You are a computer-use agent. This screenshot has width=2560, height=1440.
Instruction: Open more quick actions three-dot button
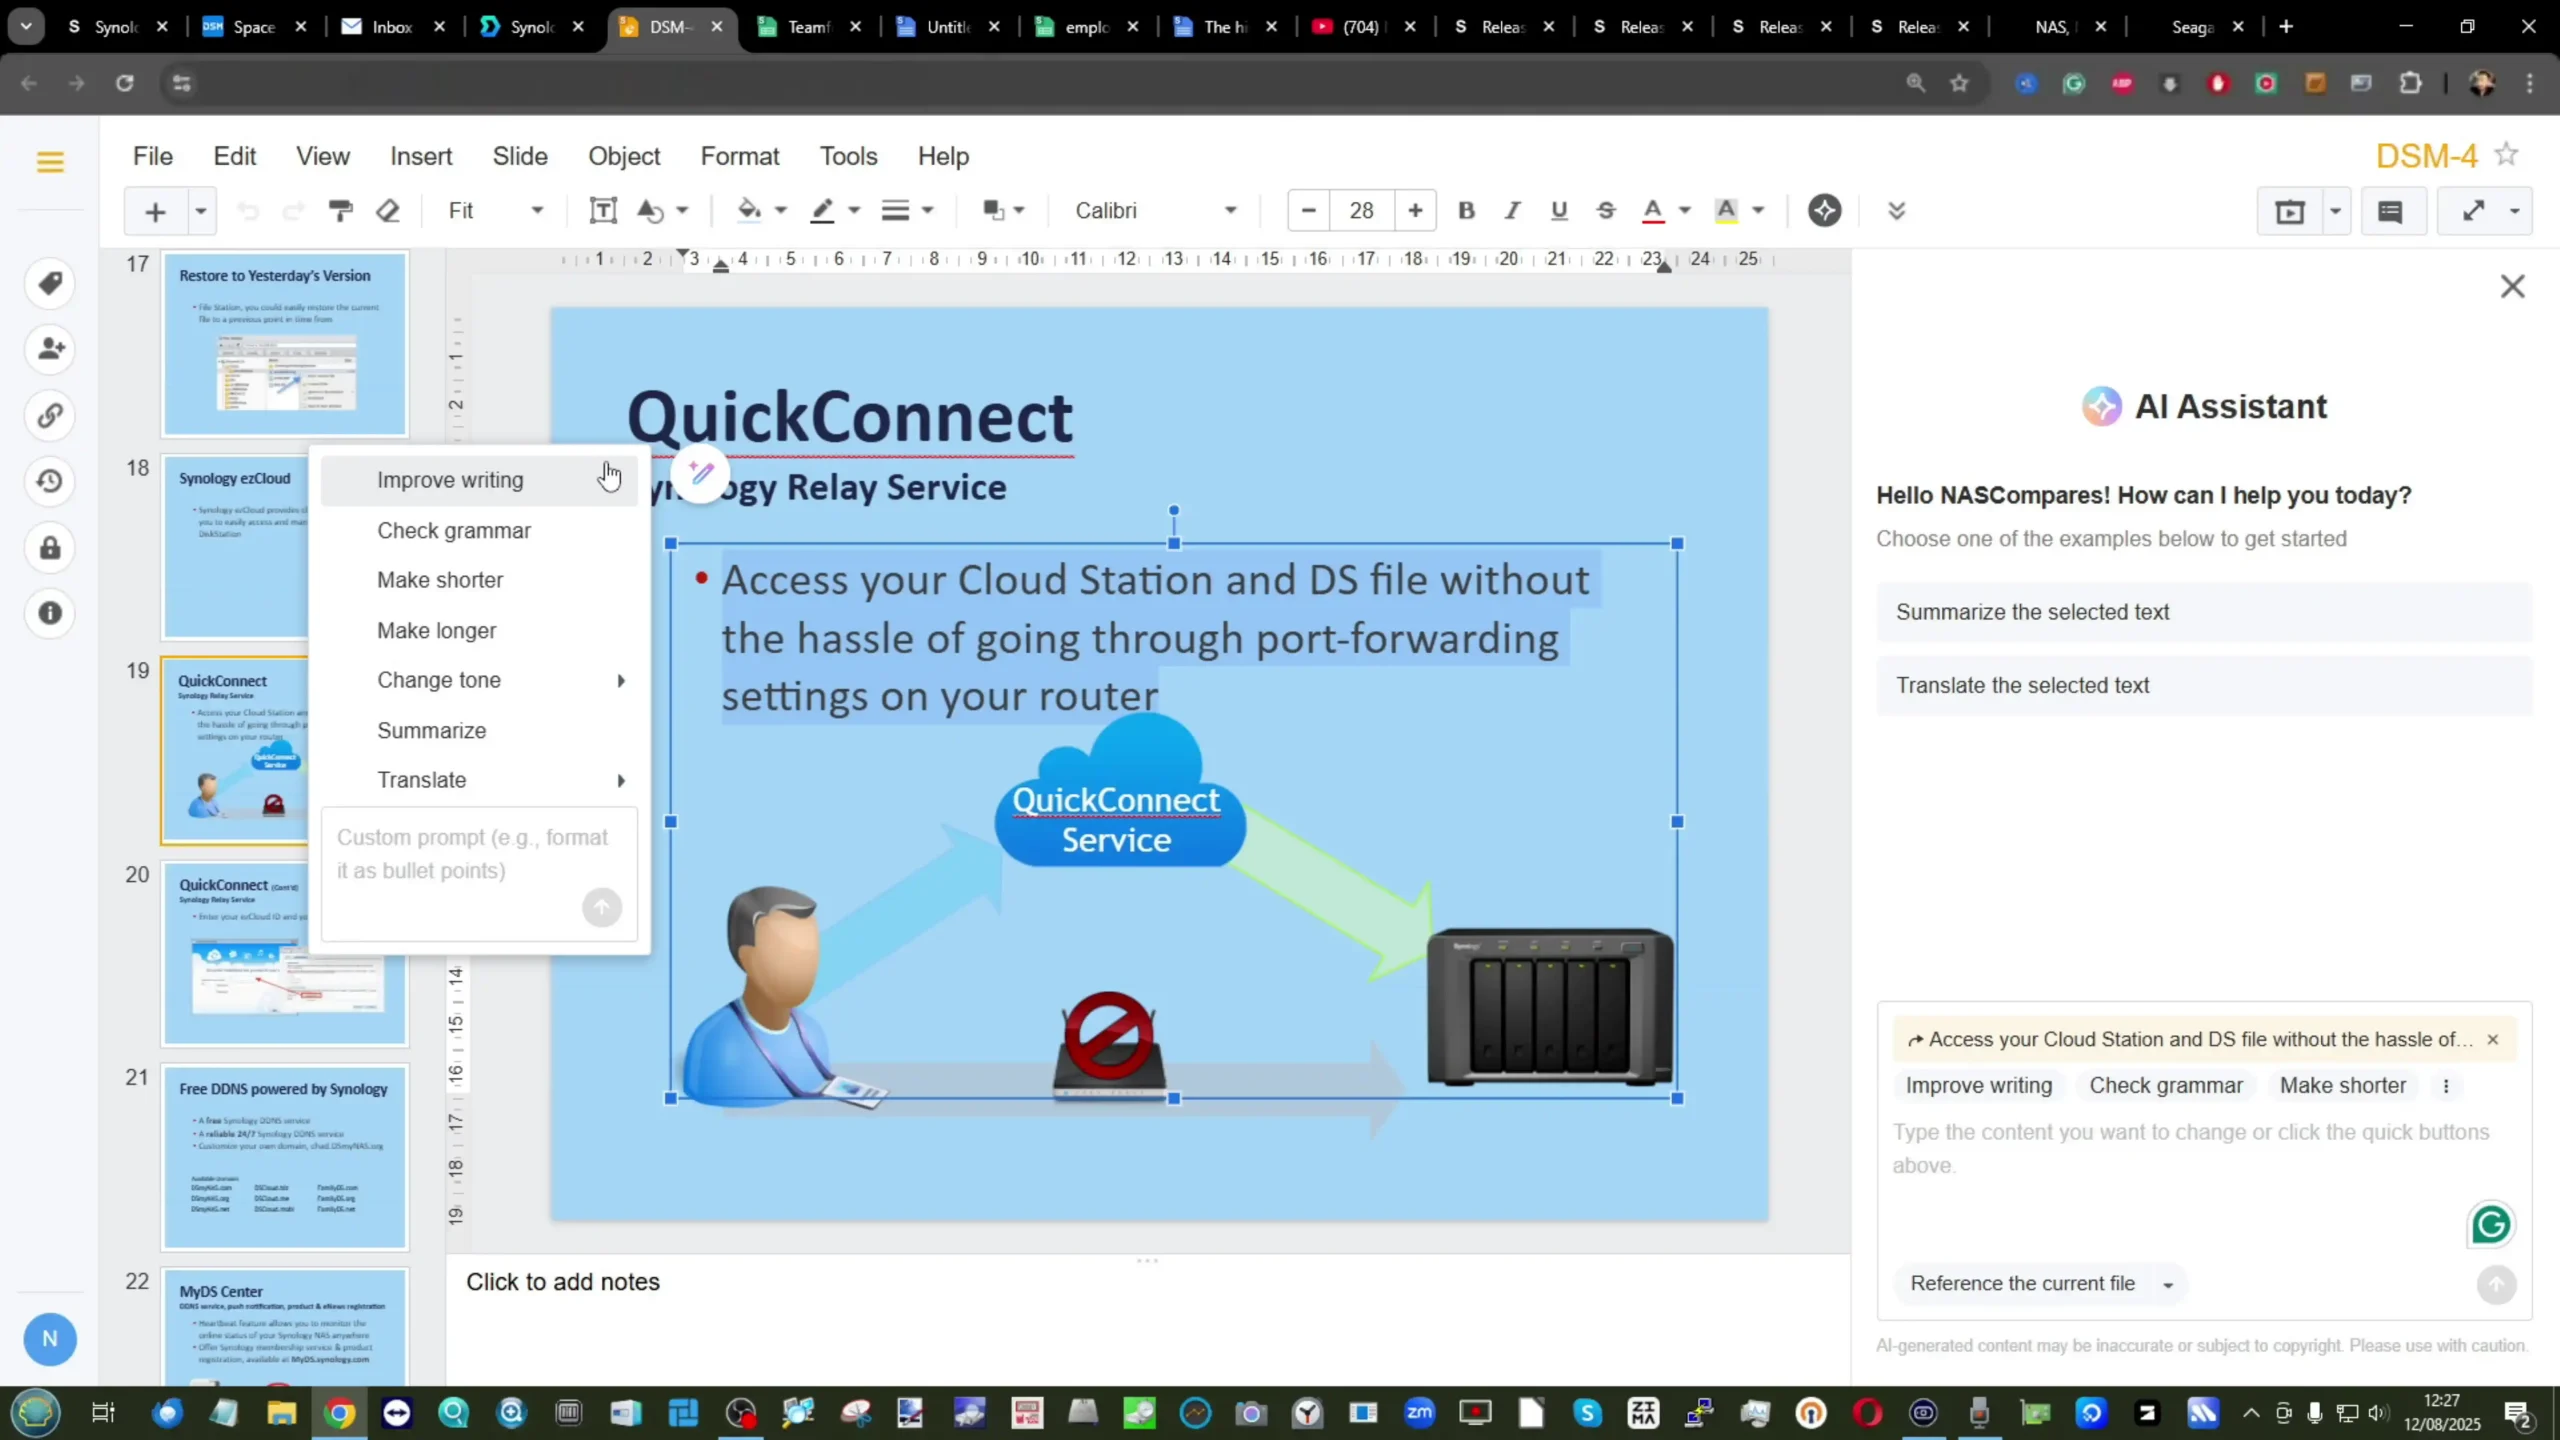[2446, 1086]
